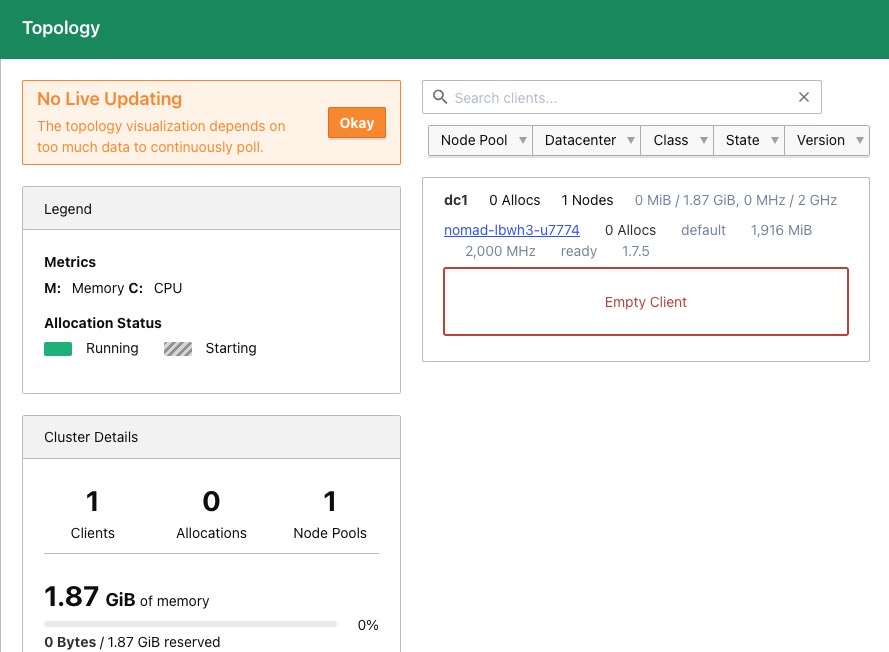Click the magnifier icon in the client search
The image size is (889, 652).
pyautogui.click(x=439, y=98)
